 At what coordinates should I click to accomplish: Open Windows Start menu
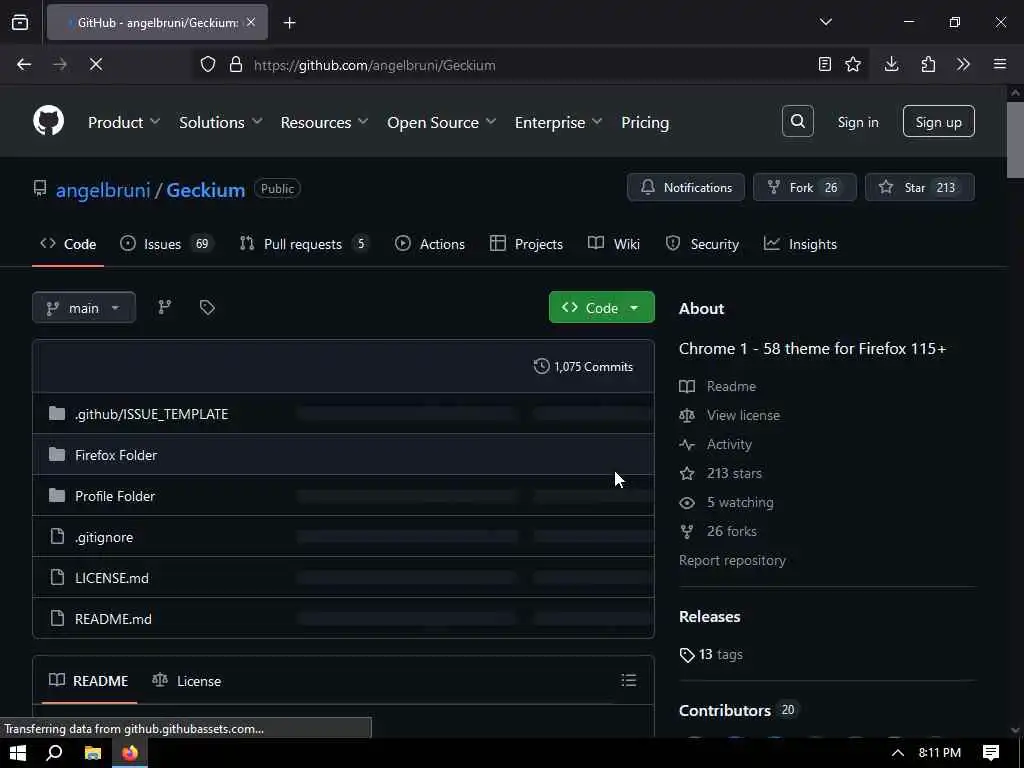pos(18,753)
